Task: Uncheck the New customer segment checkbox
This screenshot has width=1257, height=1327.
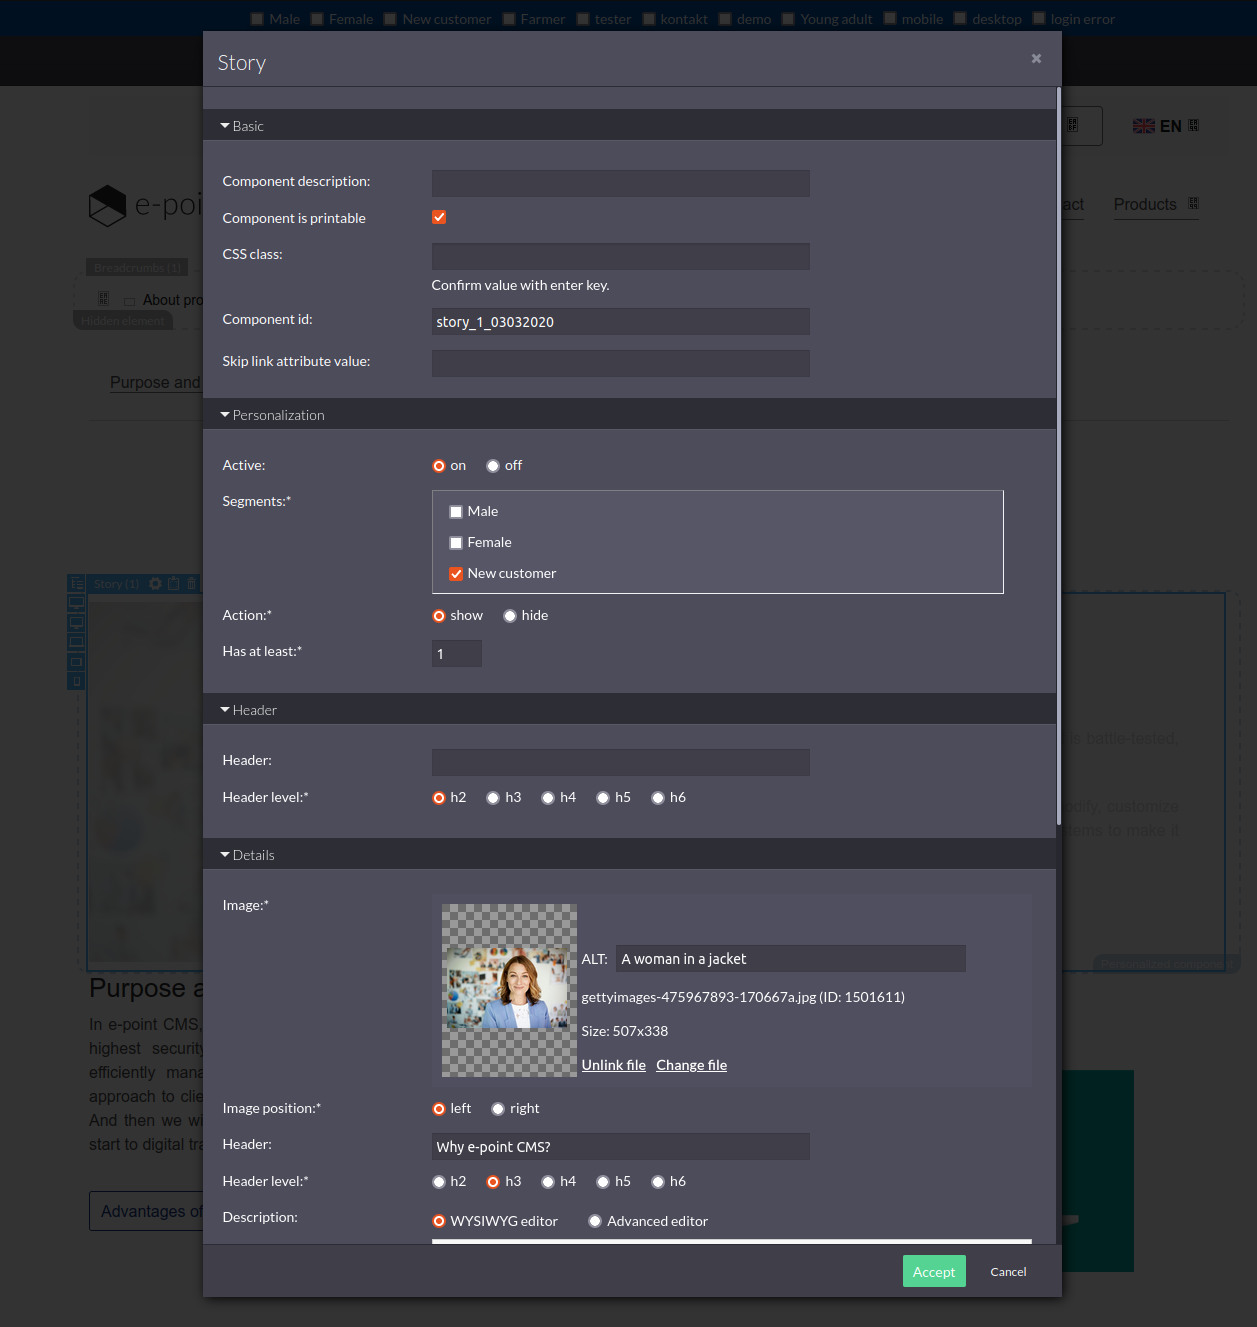Action: tap(456, 573)
